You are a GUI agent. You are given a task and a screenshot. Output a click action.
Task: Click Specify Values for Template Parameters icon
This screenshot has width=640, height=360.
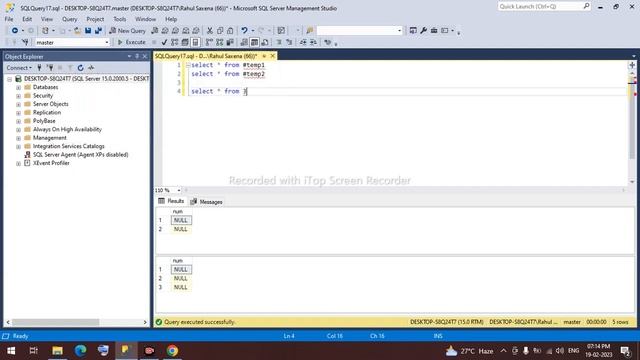coord(327,42)
